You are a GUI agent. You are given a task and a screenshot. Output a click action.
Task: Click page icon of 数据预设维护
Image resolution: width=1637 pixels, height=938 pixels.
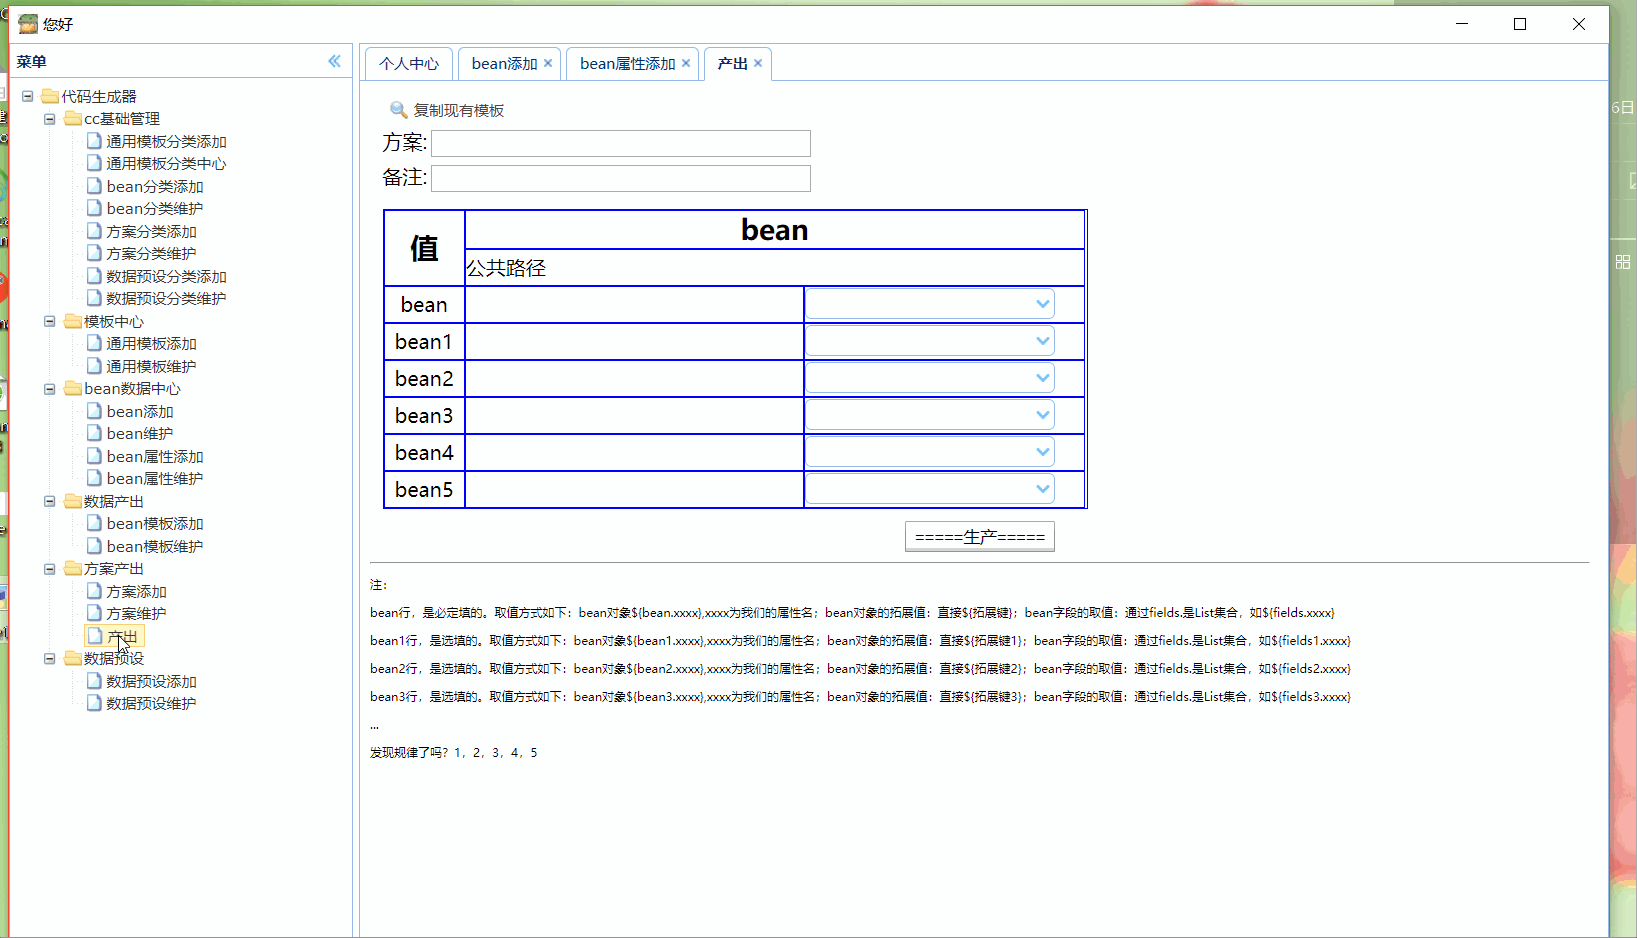coord(94,703)
